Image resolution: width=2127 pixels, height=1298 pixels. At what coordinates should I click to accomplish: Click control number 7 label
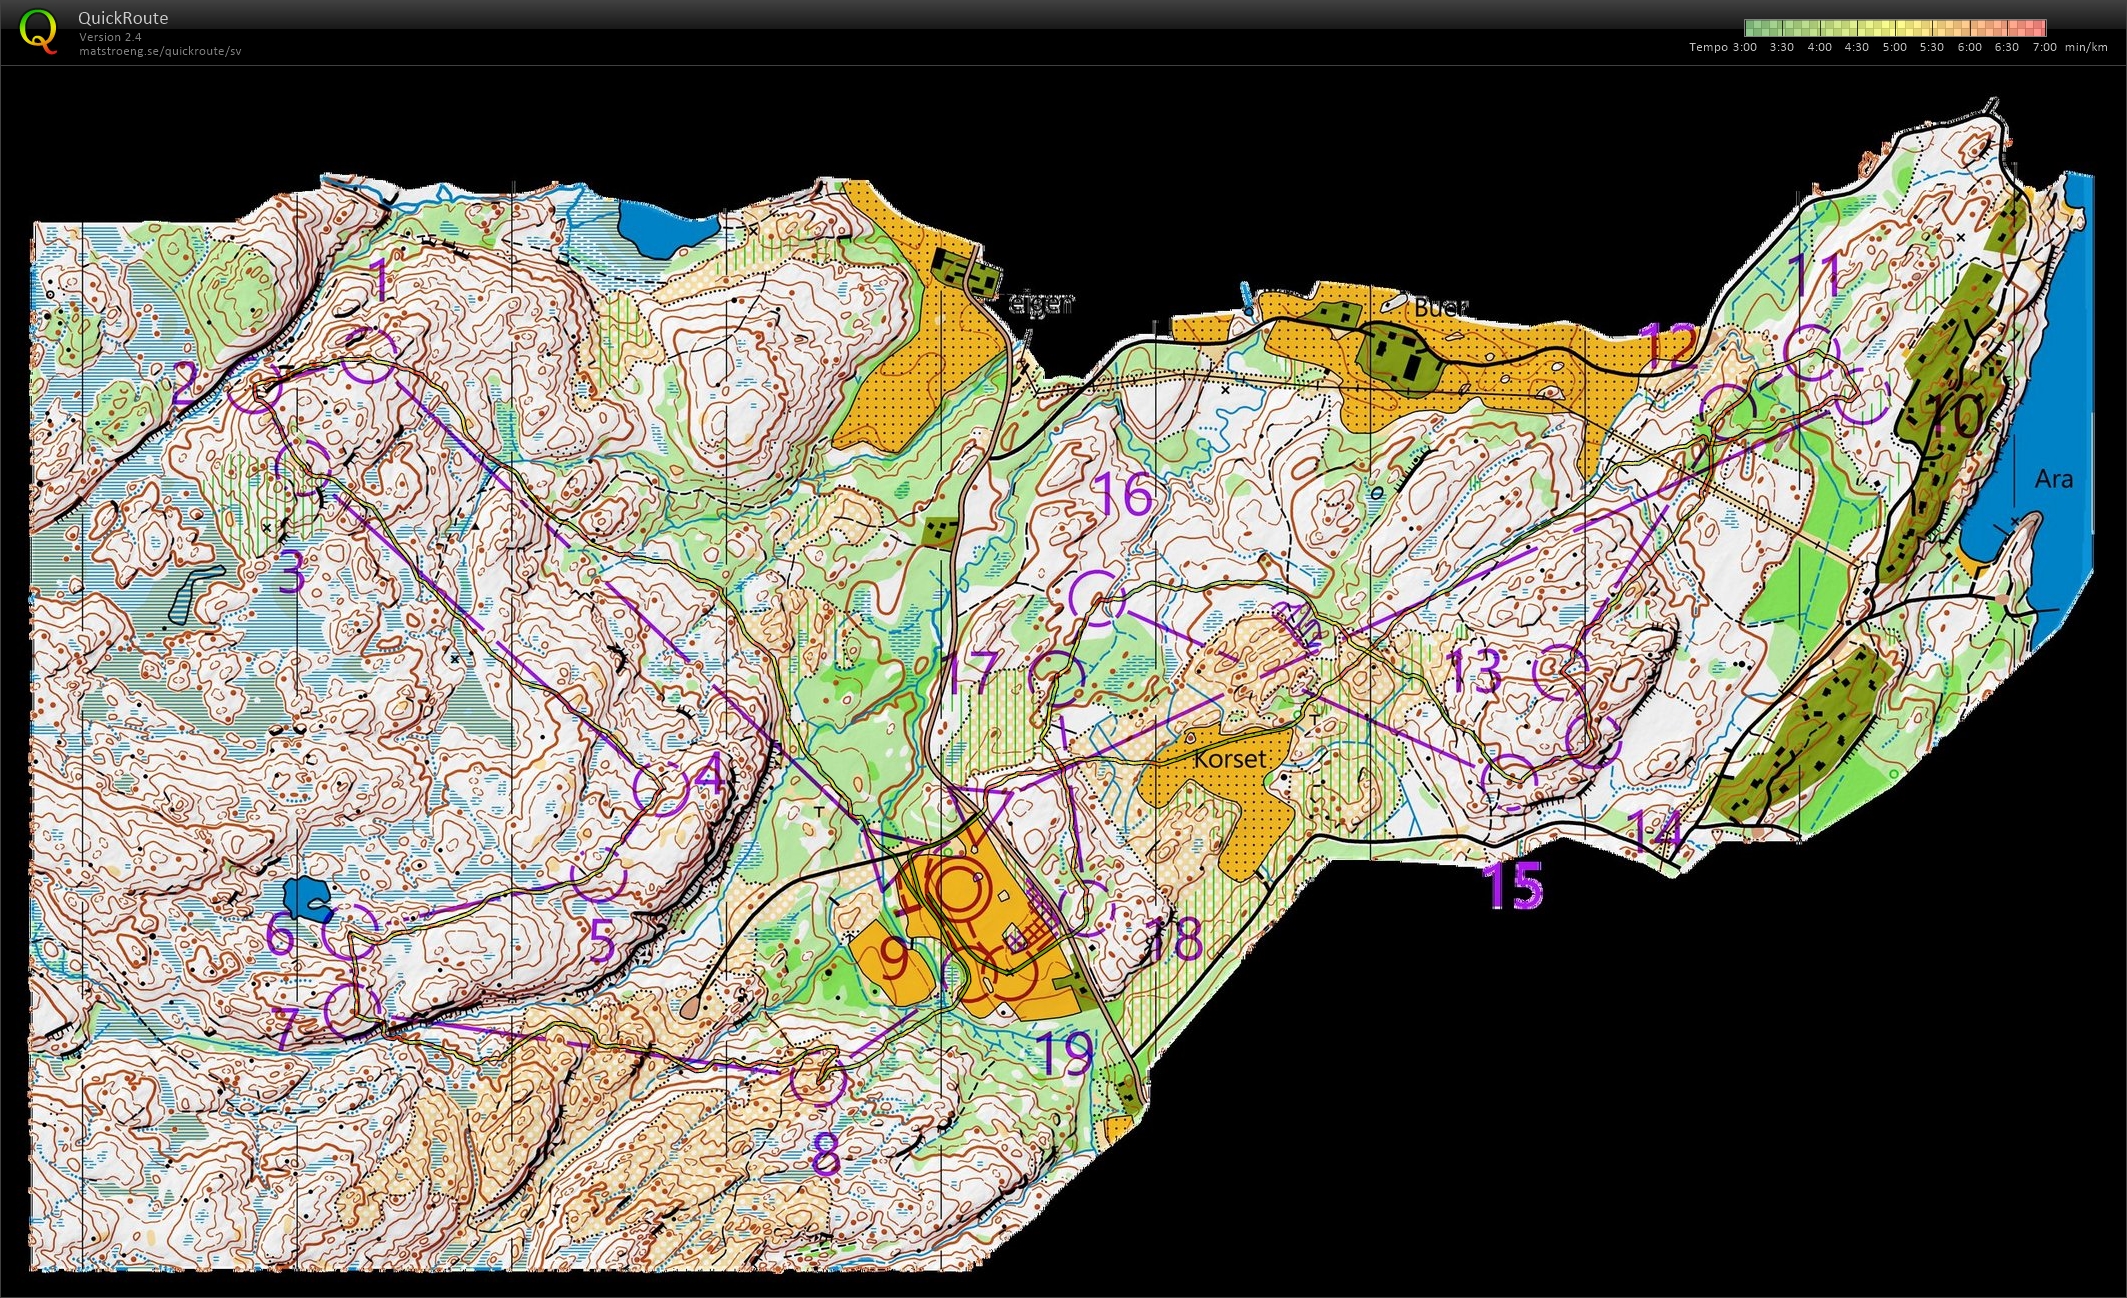[x=286, y=1029]
